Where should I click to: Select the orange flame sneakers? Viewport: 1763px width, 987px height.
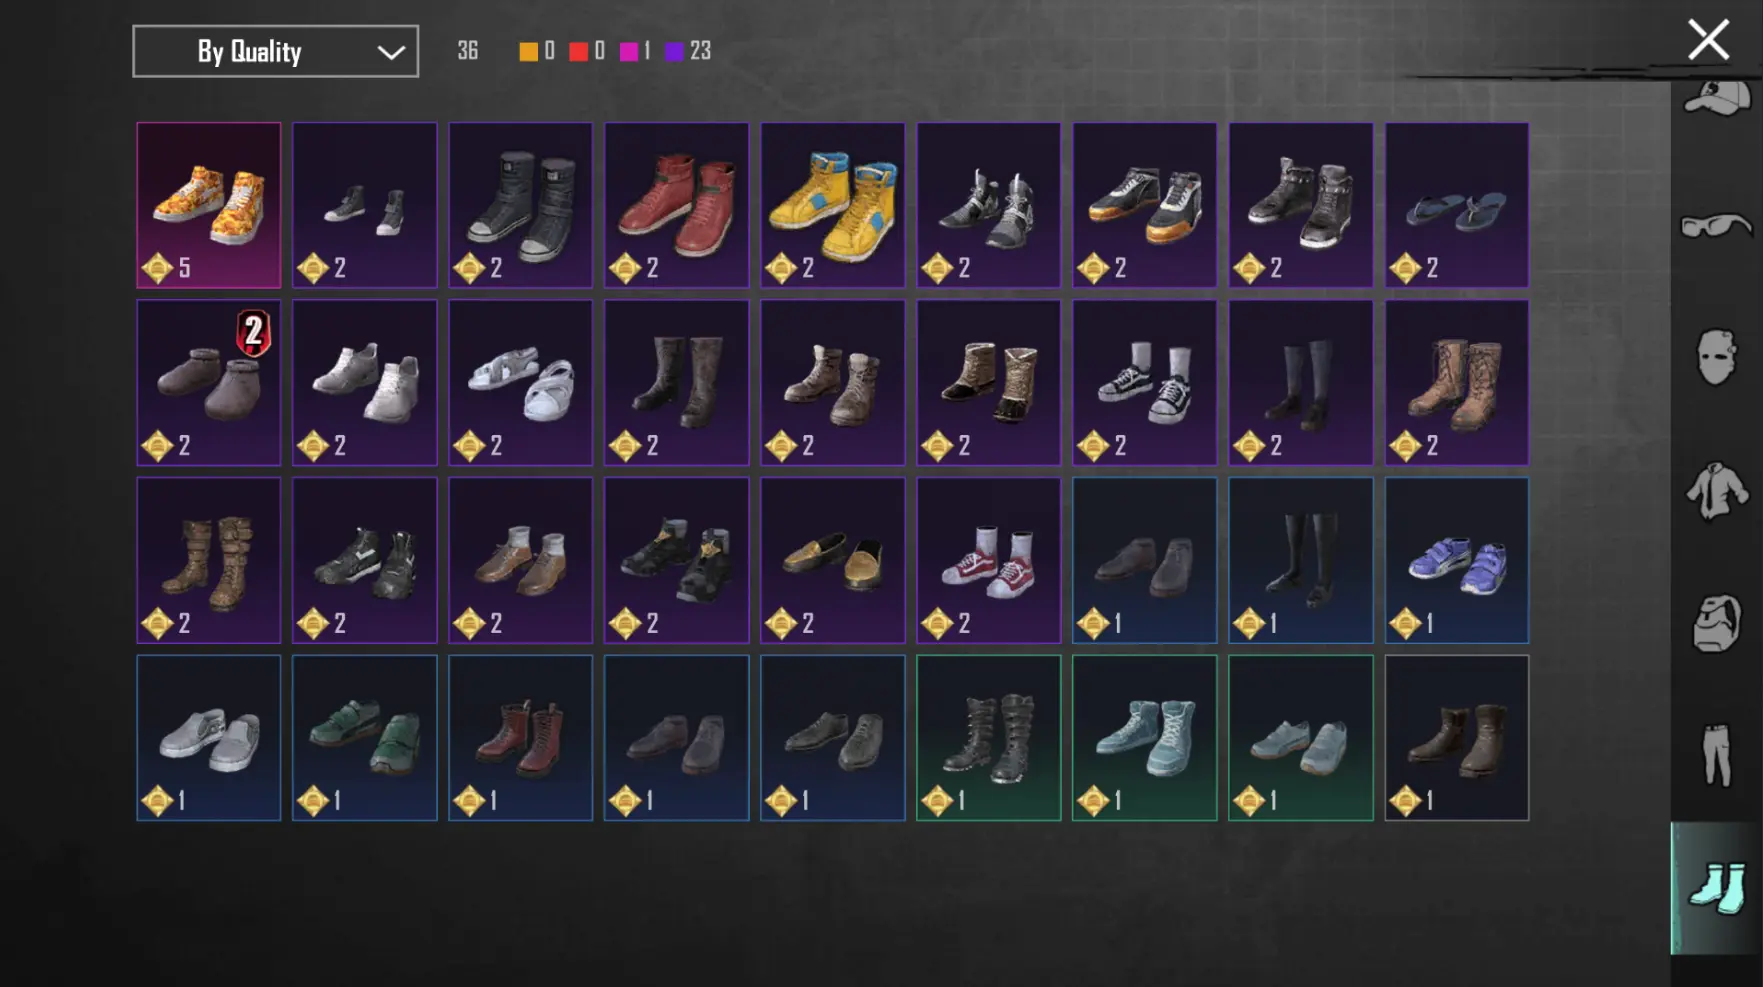(209, 205)
